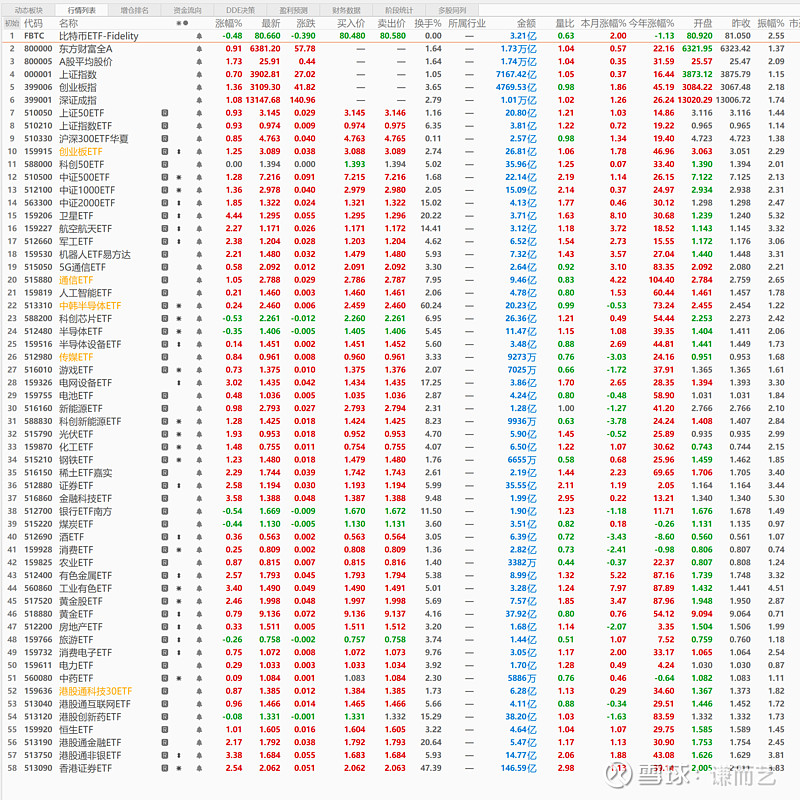The height and width of the screenshot is (800, 800).
Task: Click the star marker icon for 光伏ETF
Action: [x=178, y=434]
